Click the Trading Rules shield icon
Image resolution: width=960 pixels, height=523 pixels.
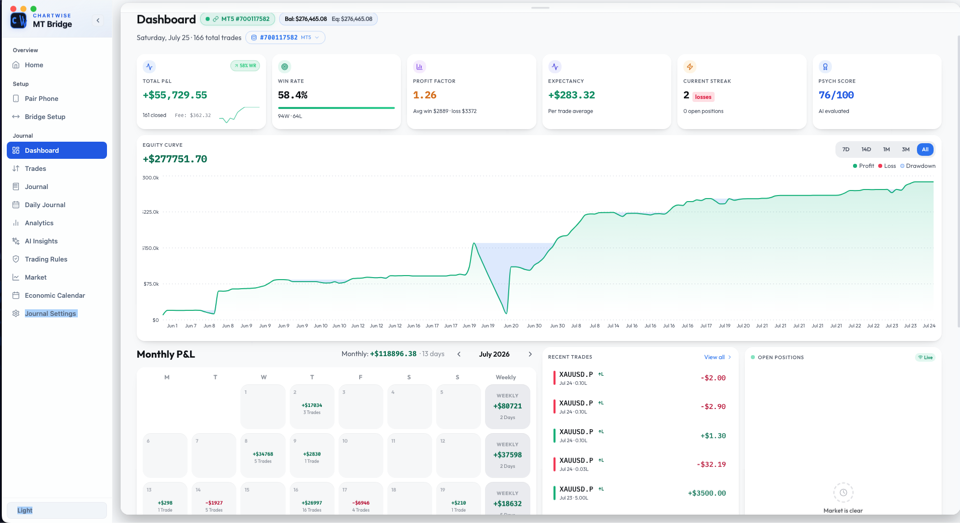pos(16,259)
